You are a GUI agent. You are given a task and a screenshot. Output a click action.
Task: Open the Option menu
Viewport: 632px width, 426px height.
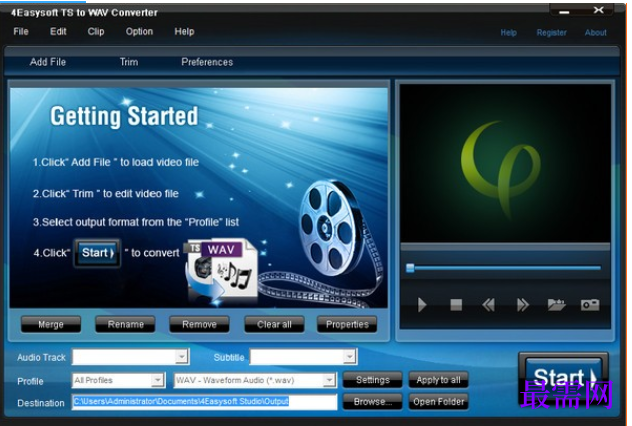(x=139, y=31)
